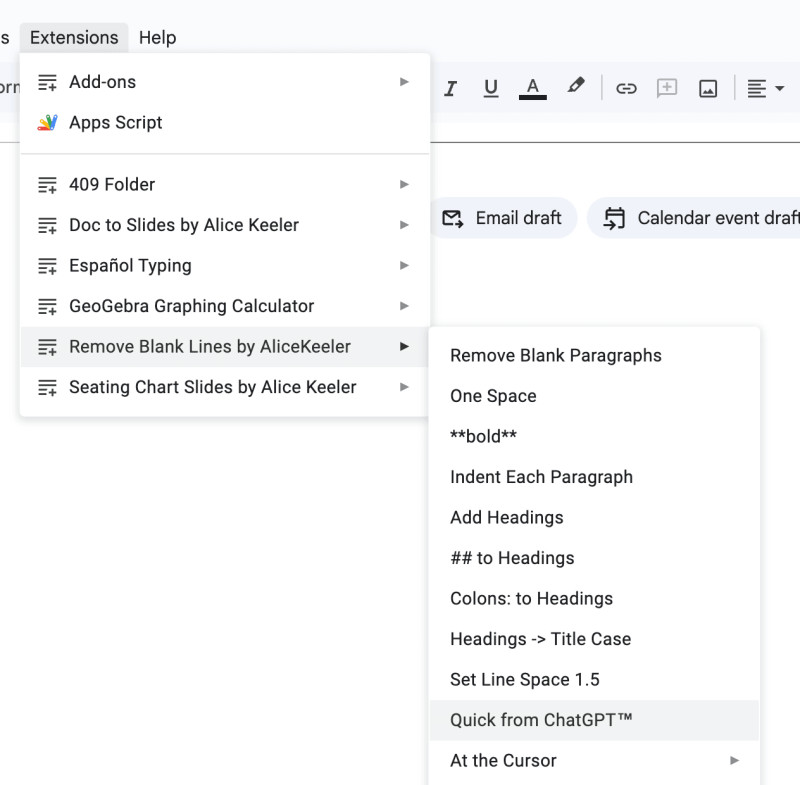The width and height of the screenshot is (800, 785).
Task: Expand the Add-ons submenu arrow
Action: (404, 82)
